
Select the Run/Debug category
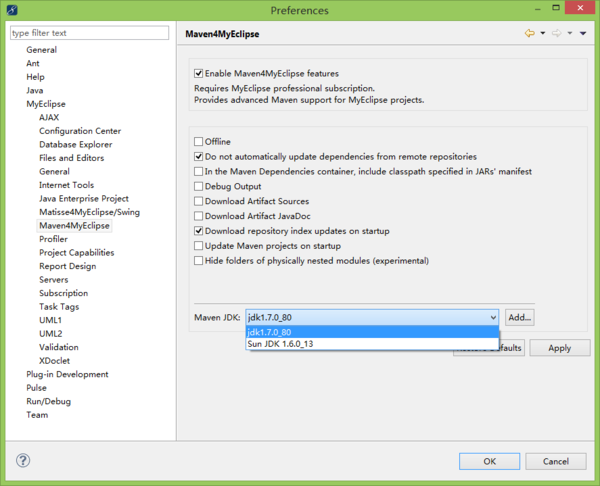click(x=49, y=401)
